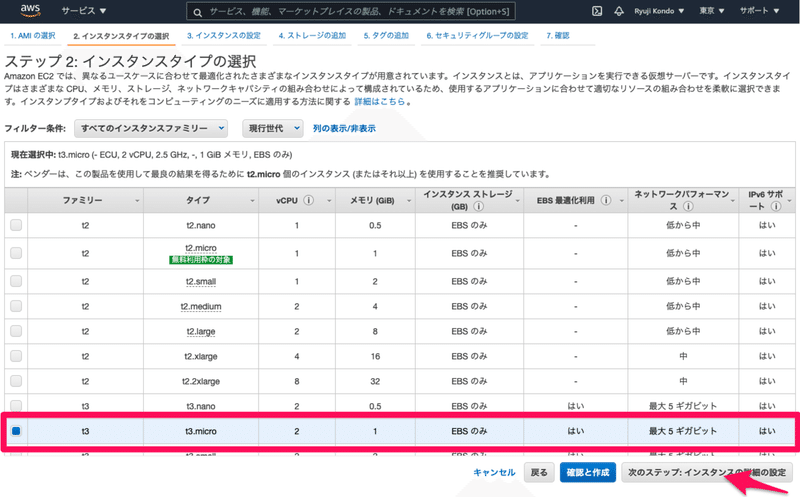Uncheck the t3.micro row checkbox

coord(16,431)
